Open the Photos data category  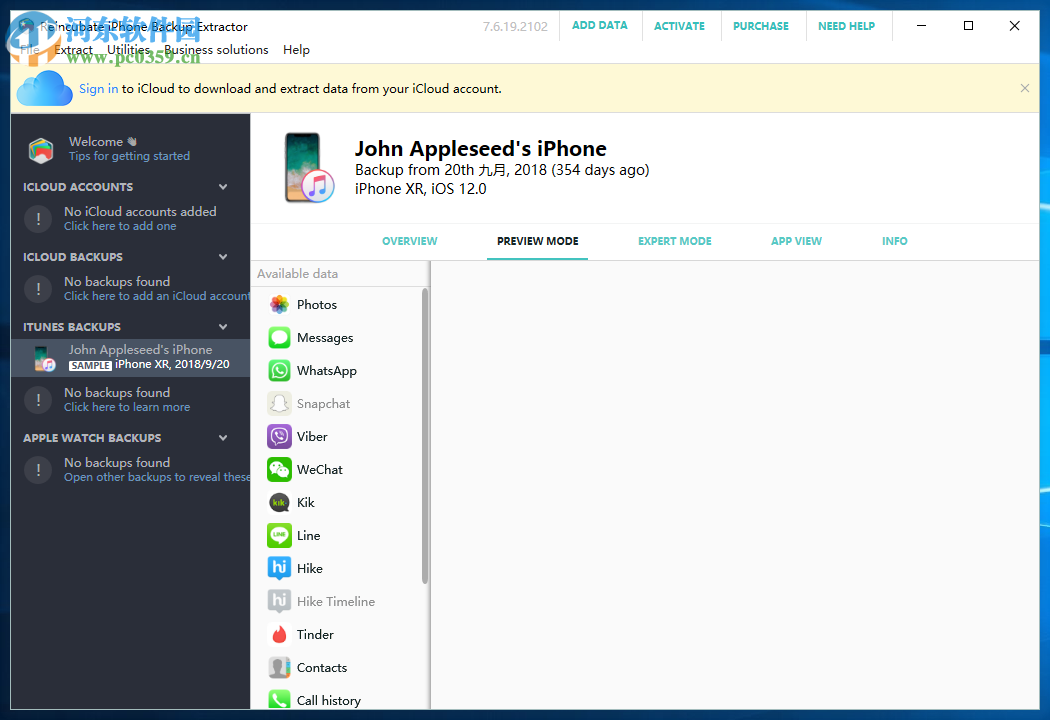point(316,304)
